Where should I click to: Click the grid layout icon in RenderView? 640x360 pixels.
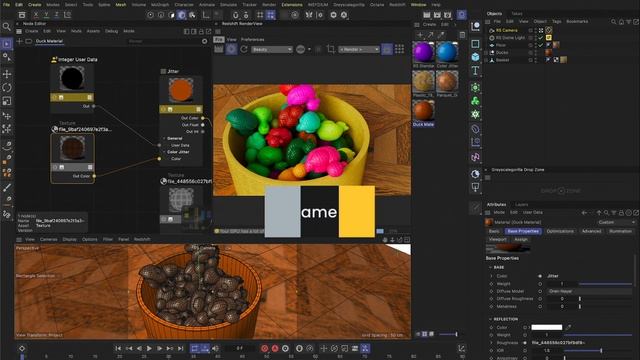(400, 49)
